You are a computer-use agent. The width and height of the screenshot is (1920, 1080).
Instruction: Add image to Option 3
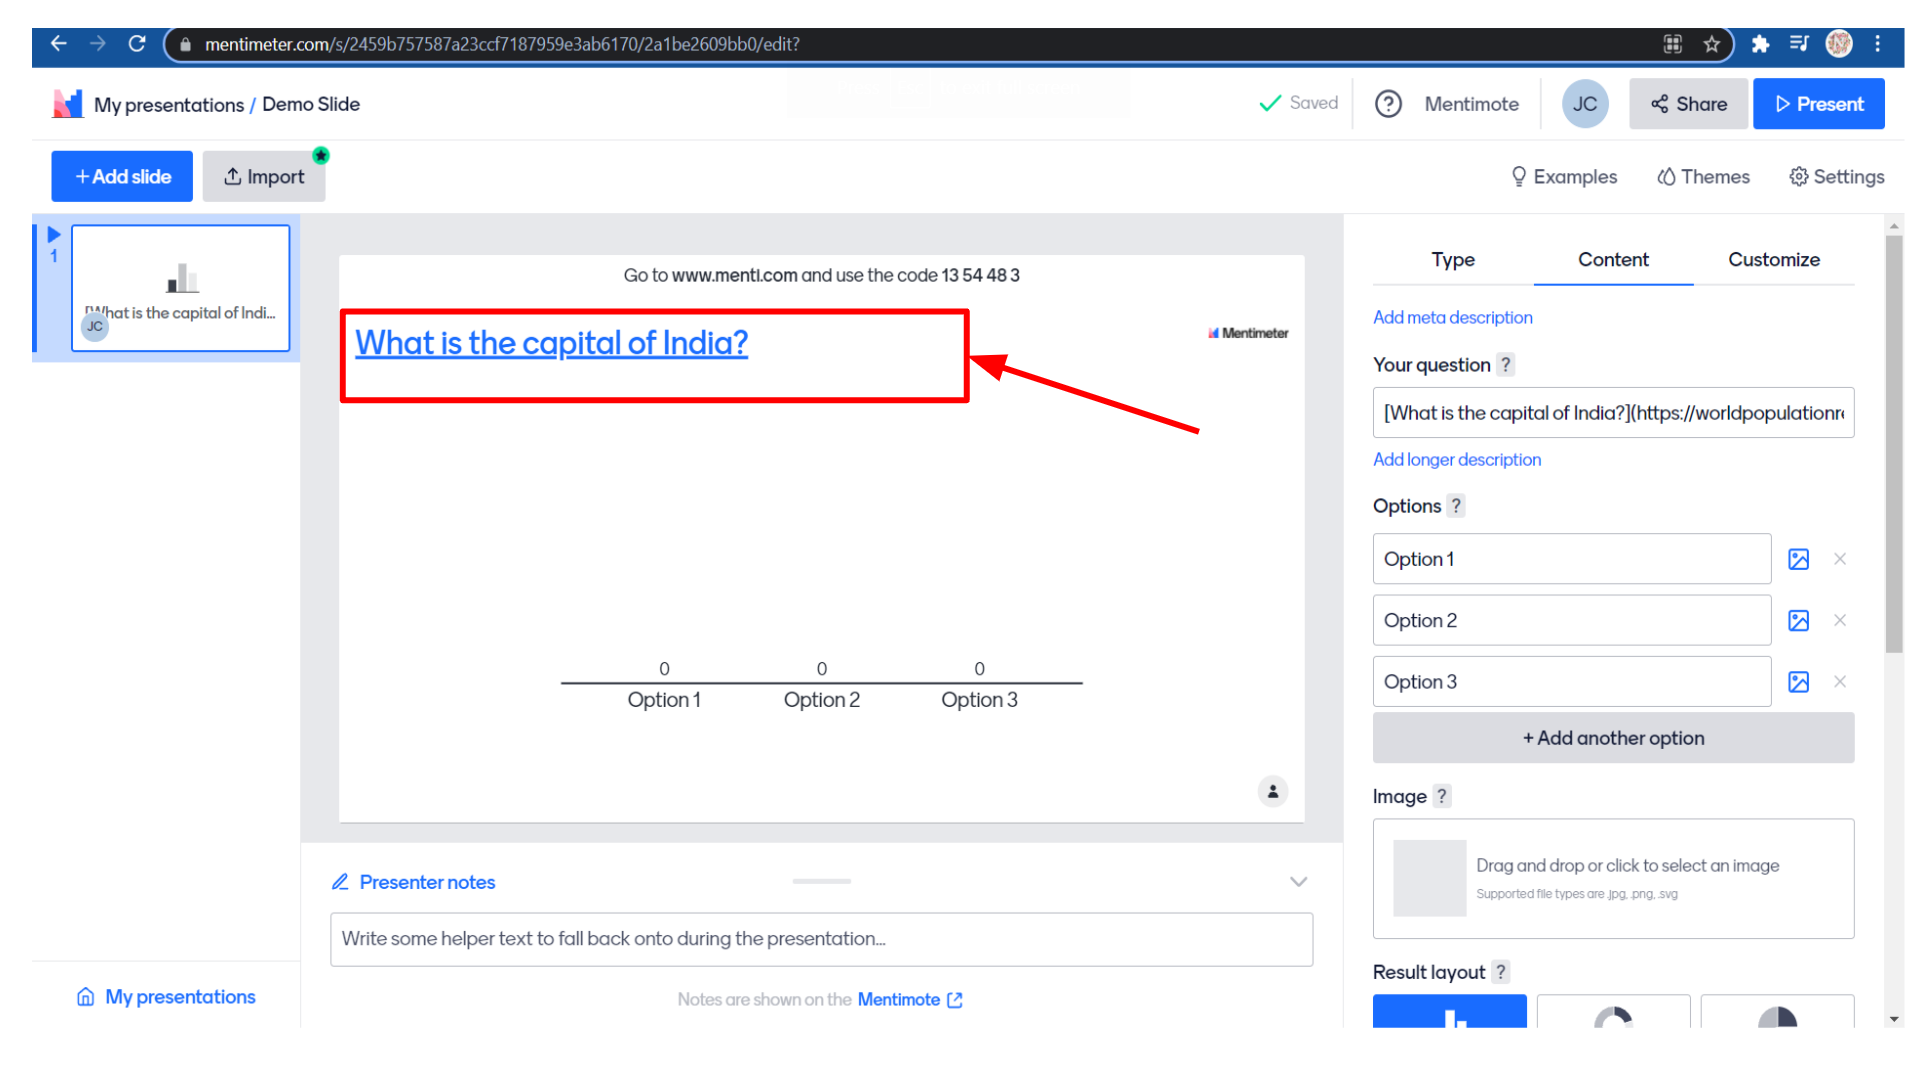[1798, 682]
